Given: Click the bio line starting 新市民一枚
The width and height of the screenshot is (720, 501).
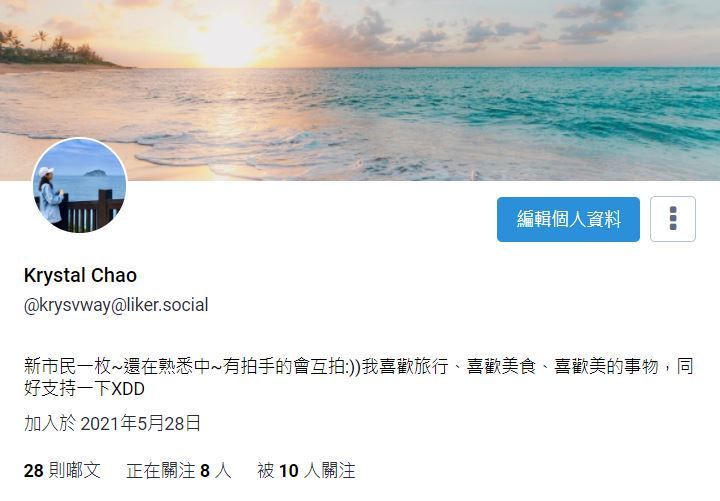Looking at the screenshot, I should pos(359,366).
